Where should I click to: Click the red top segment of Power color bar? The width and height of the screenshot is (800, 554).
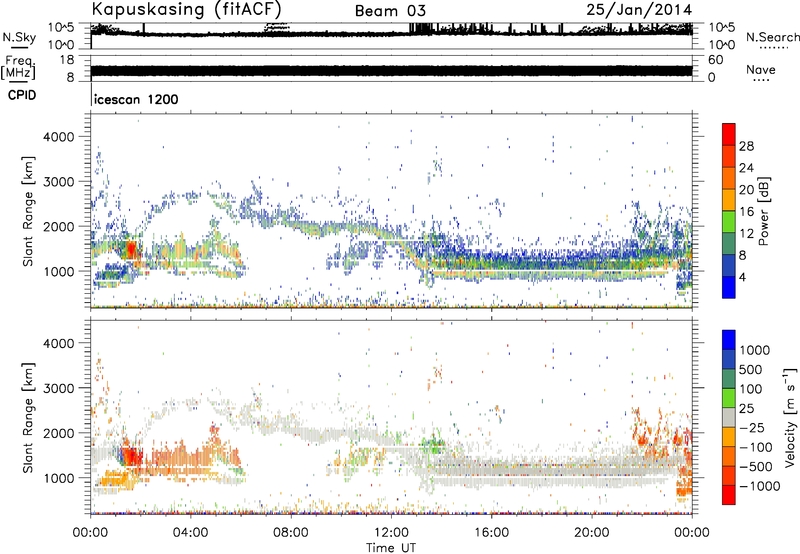click(x=729, y=134)
